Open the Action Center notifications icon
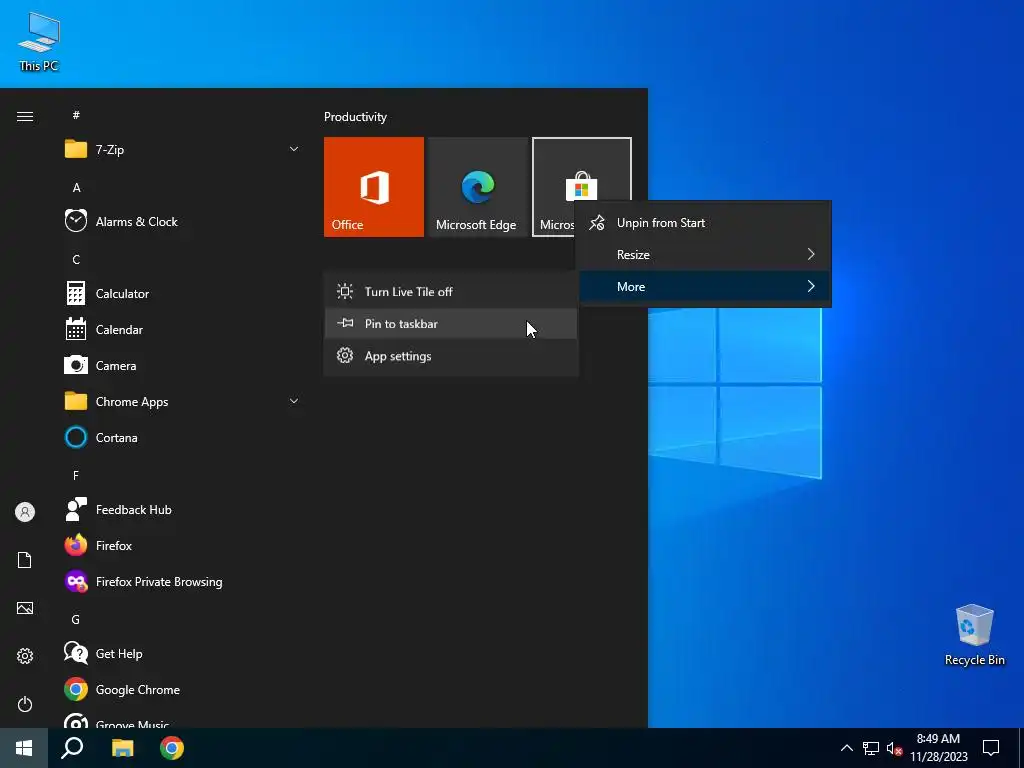1024x768 pixels. pos(991,748)
